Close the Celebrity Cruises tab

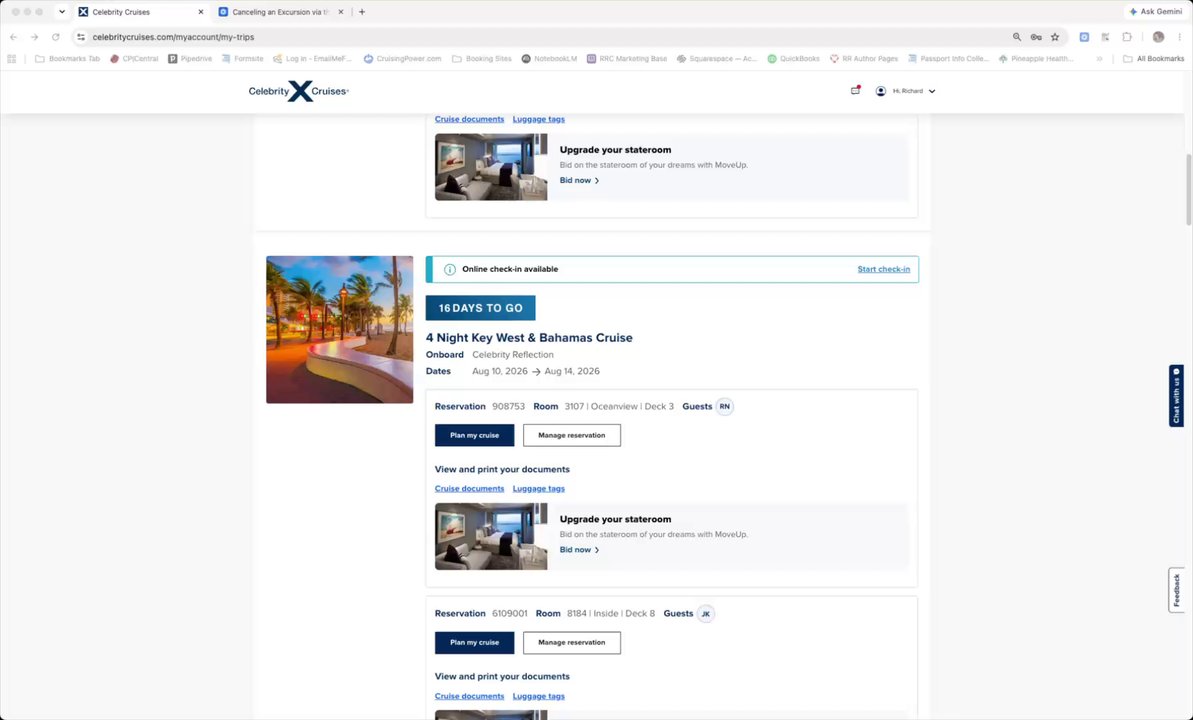tap(201, 12)
